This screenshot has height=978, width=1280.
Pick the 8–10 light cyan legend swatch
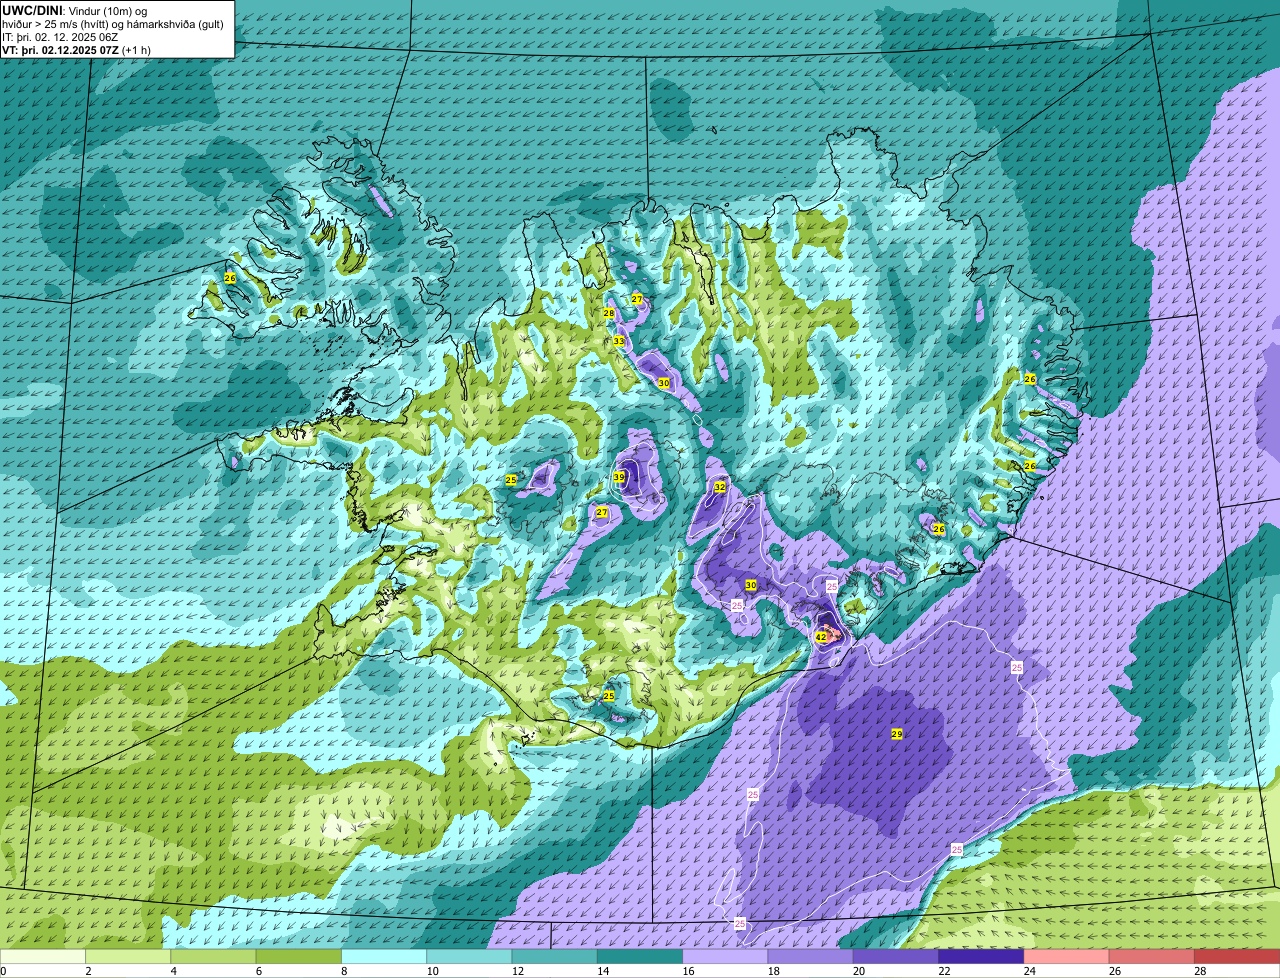click(x=384, y=956)
